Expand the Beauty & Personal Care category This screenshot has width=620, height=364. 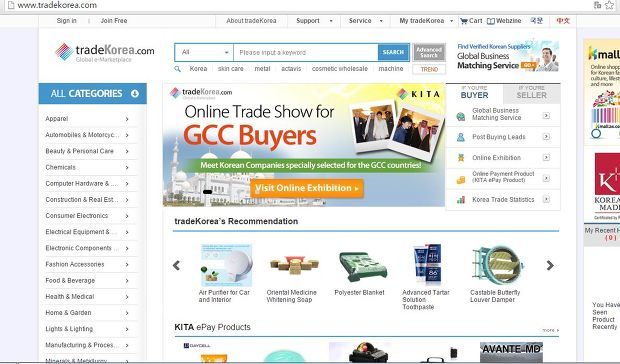point(127,151)
